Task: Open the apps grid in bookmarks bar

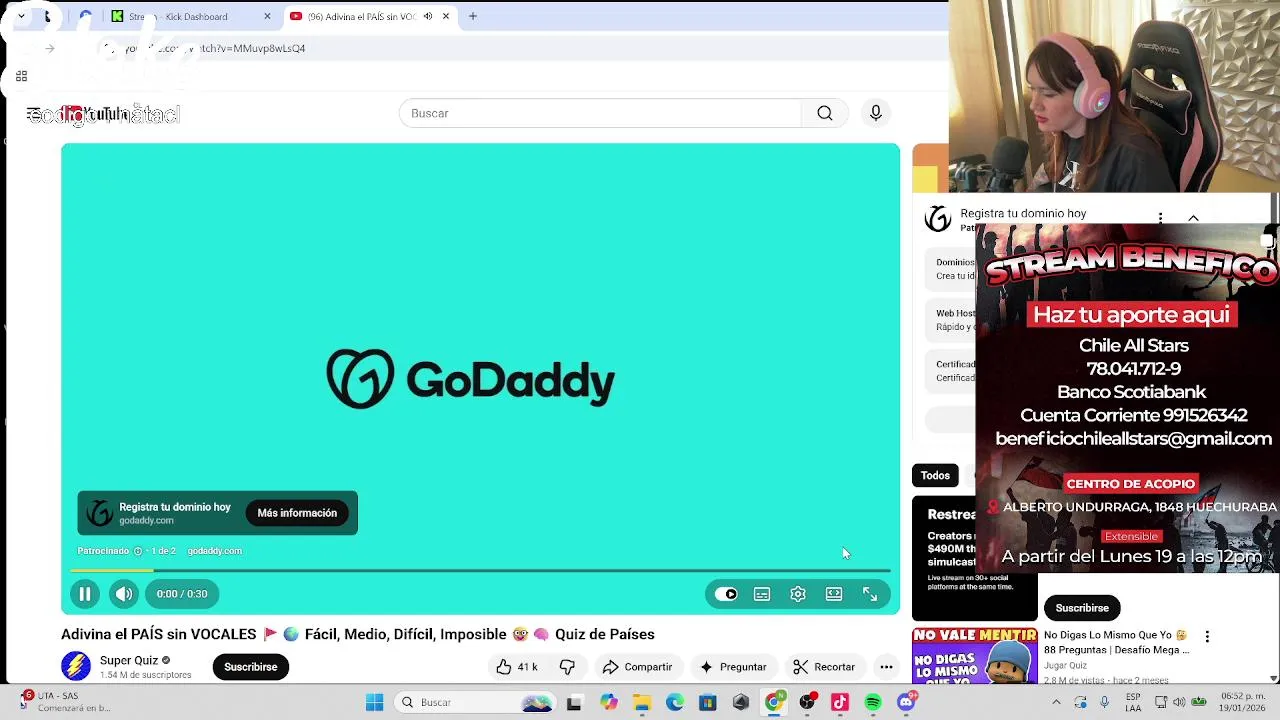Action: [21, 76]
